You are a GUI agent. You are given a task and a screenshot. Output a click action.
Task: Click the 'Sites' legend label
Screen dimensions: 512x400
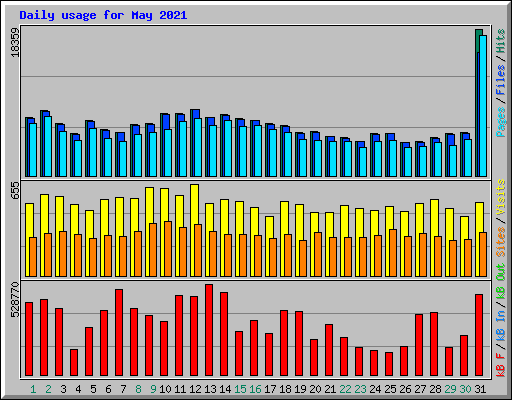click(x=501, y=242)
